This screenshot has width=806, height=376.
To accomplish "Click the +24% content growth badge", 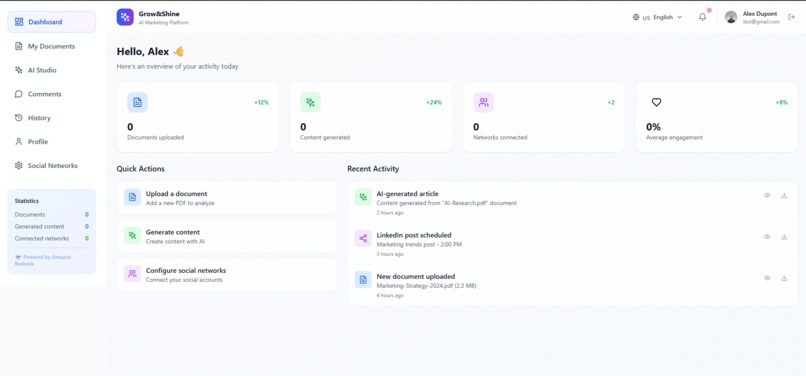I will (x=434, y=102).
